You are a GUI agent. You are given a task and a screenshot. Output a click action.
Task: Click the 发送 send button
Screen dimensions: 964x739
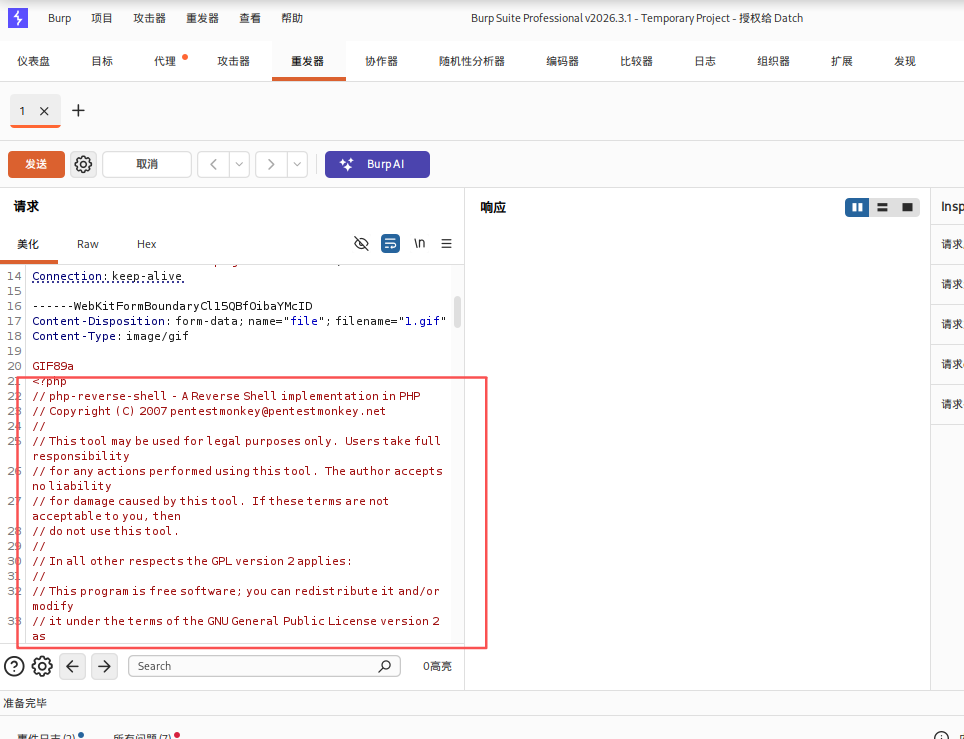click(36, 164)
